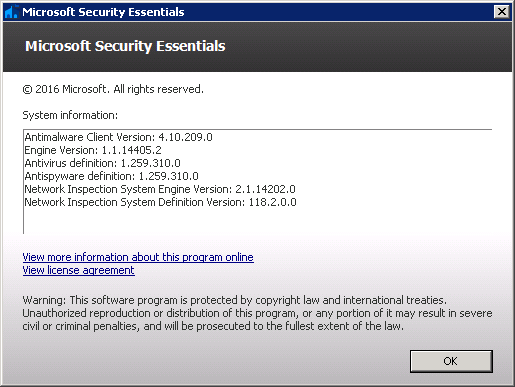The height and width of the screenshot is (387, 515).
Task: Open View more information about this program online
Action: 138,257
